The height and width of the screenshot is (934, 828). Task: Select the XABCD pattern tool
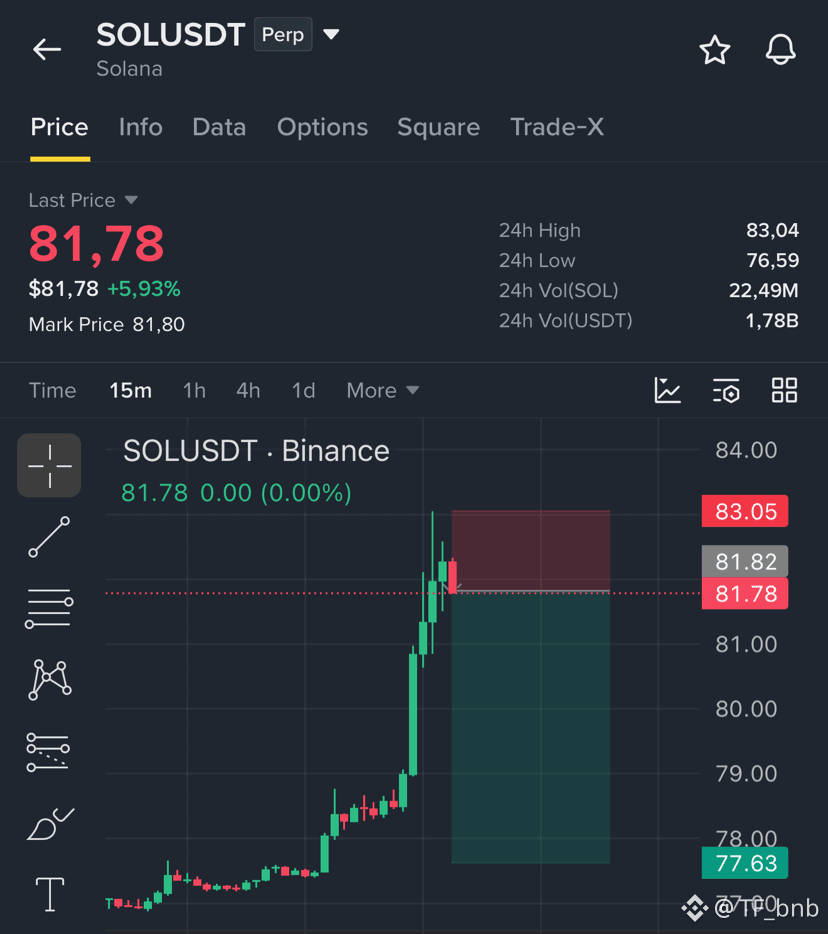(49, 679)
